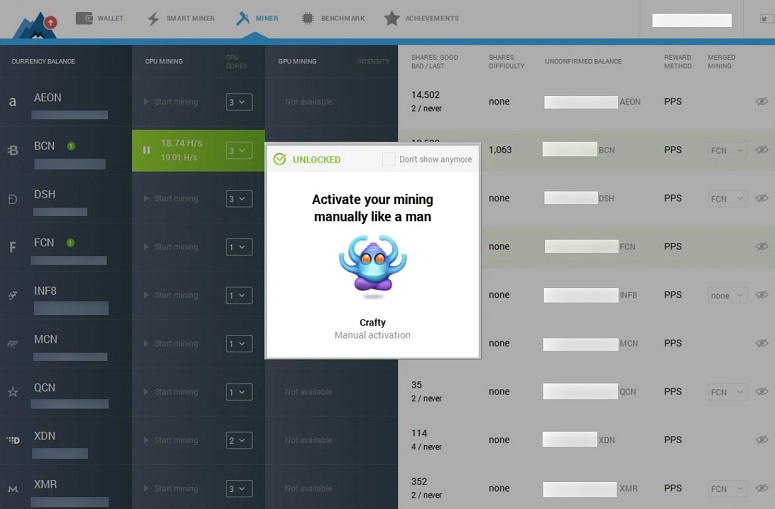Open XMR CPU cores dropdown
Screen dimensions: 775x509
(239, 489)
